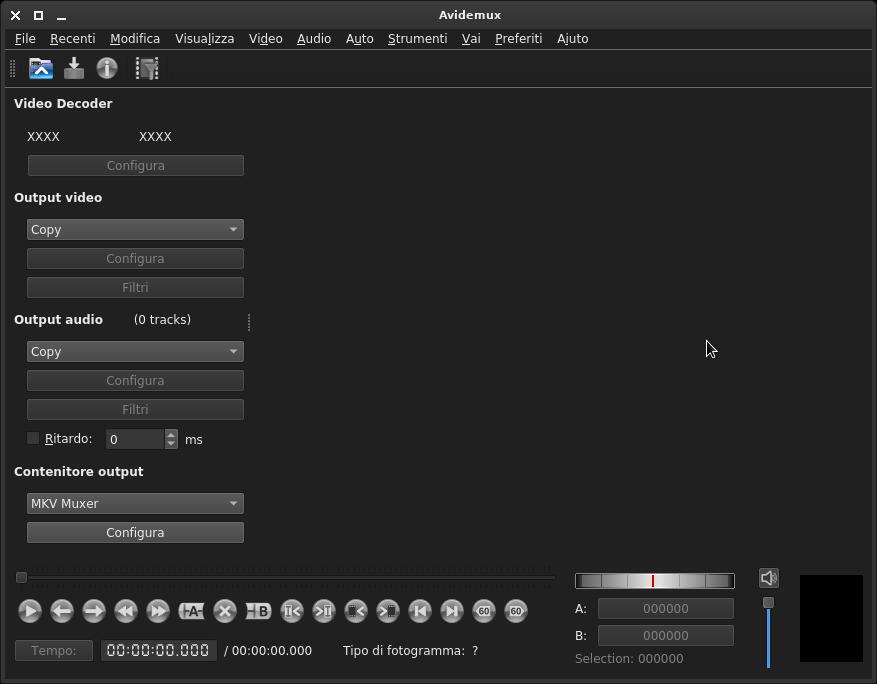The width and height of the screenshot is (877, 684).
Task: Go to the first frame
Action: click(419, 611)
